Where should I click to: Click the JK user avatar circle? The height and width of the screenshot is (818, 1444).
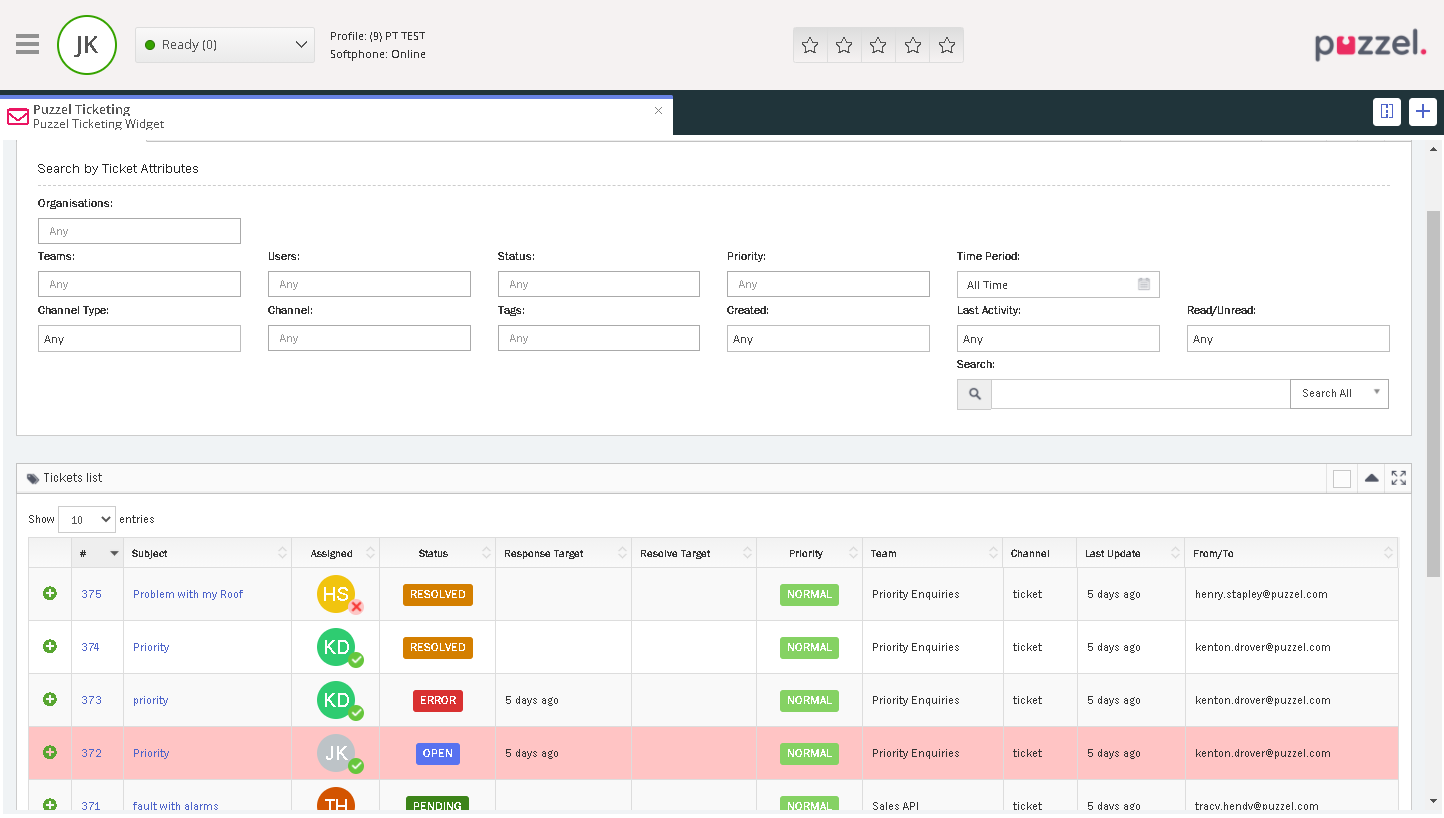pos(87,45)
